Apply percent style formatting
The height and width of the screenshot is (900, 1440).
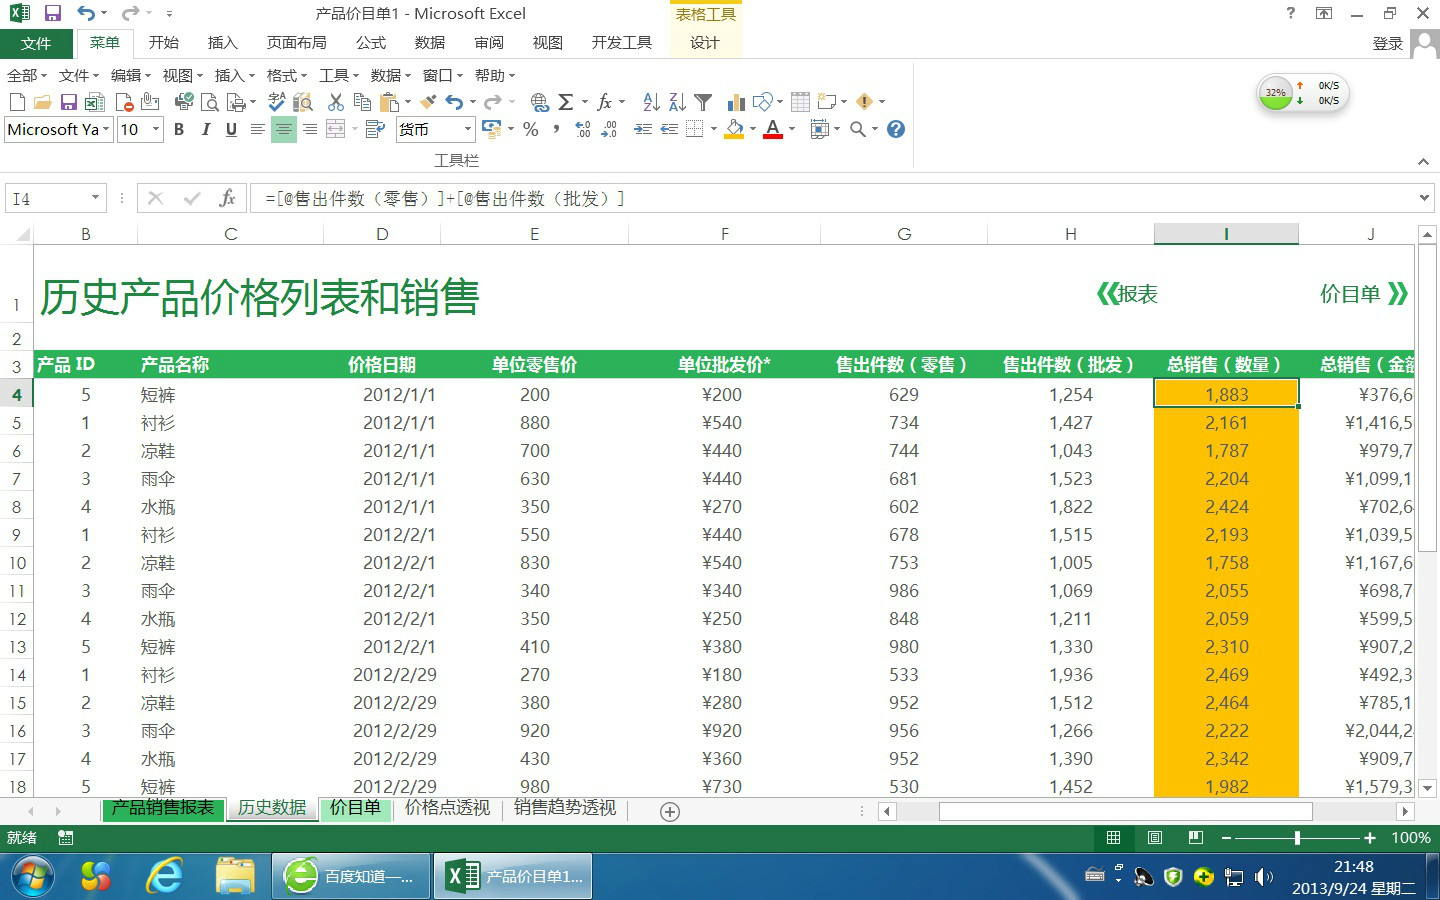[531, 129]
